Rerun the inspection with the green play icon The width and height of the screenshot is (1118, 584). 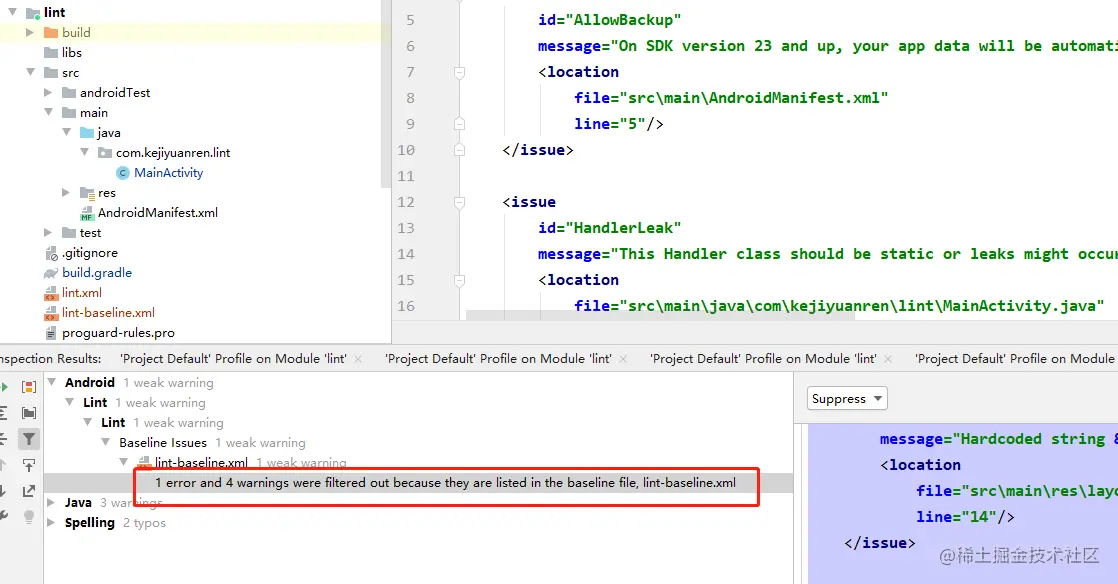pos(4,386)
